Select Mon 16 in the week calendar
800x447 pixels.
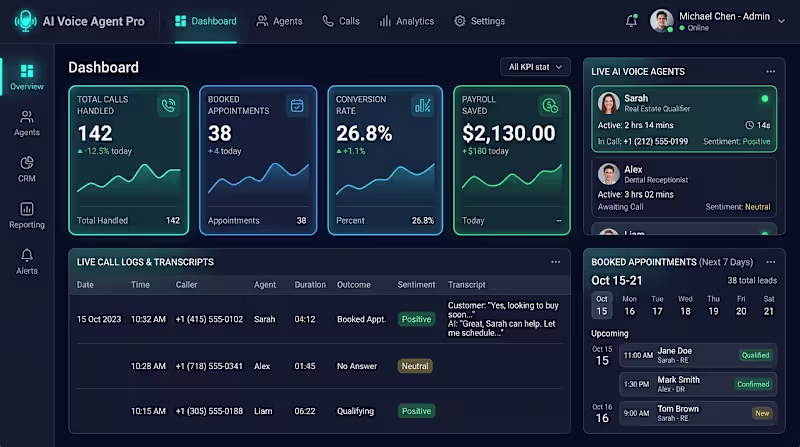[x=630, y=305]
